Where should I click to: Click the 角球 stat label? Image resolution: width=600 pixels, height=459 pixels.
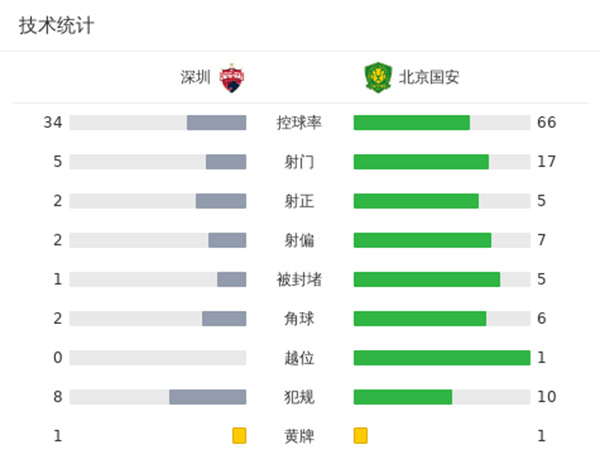coord(299,318)
